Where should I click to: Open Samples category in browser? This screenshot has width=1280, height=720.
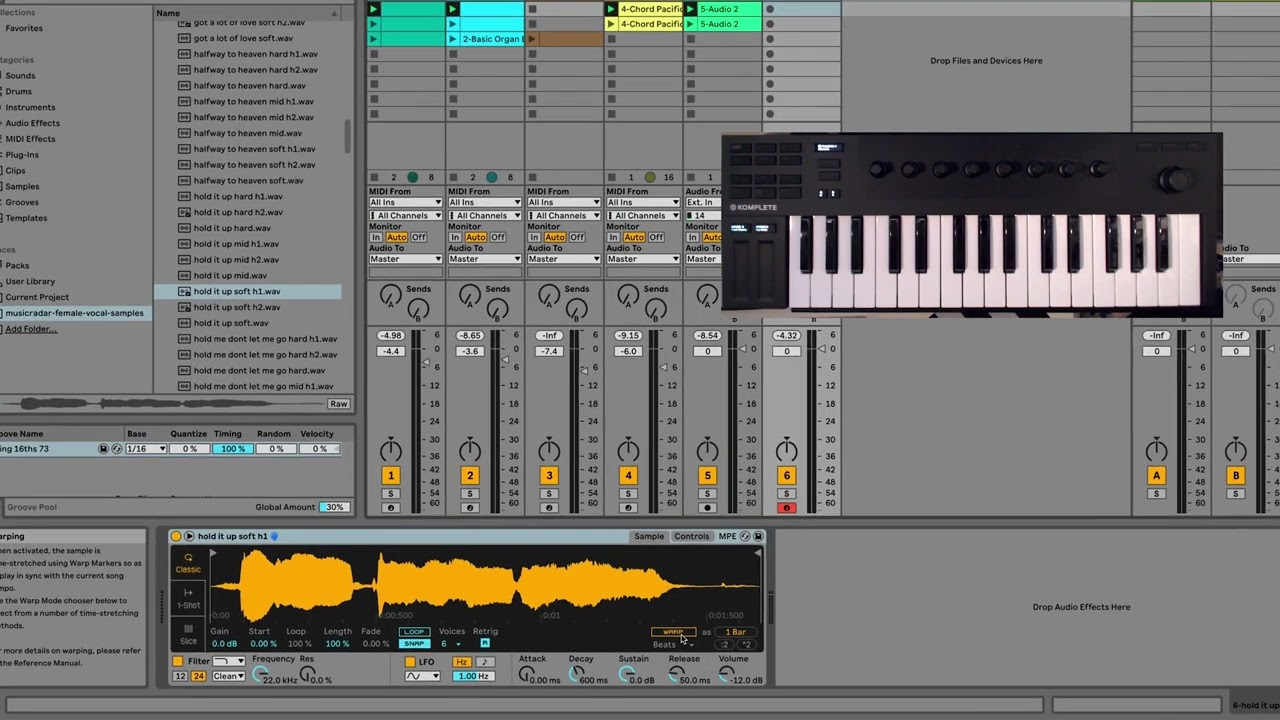(x=22, y=186)
